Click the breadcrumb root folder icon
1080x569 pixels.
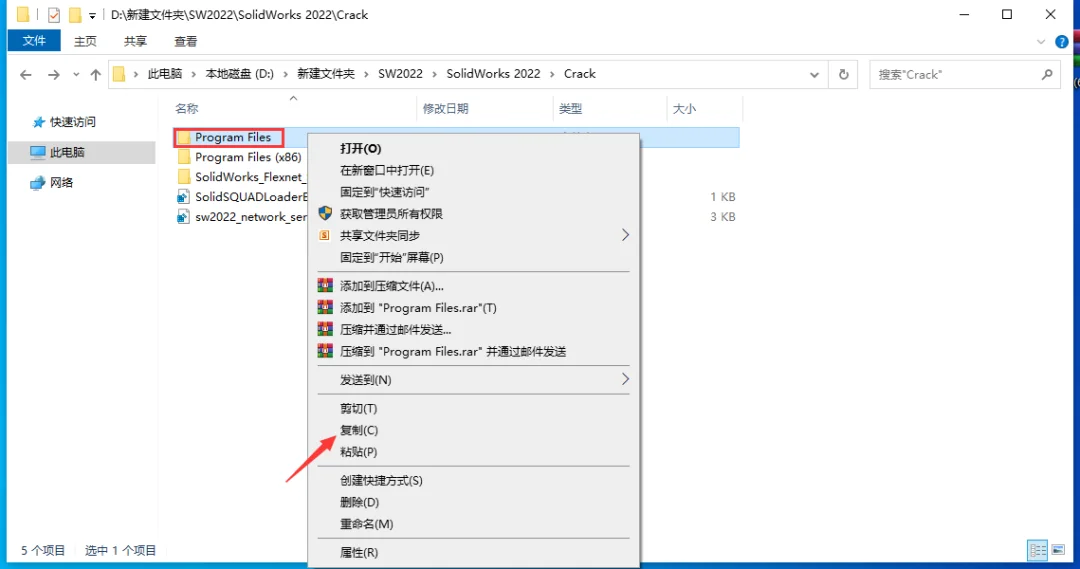tap(119, 74)
